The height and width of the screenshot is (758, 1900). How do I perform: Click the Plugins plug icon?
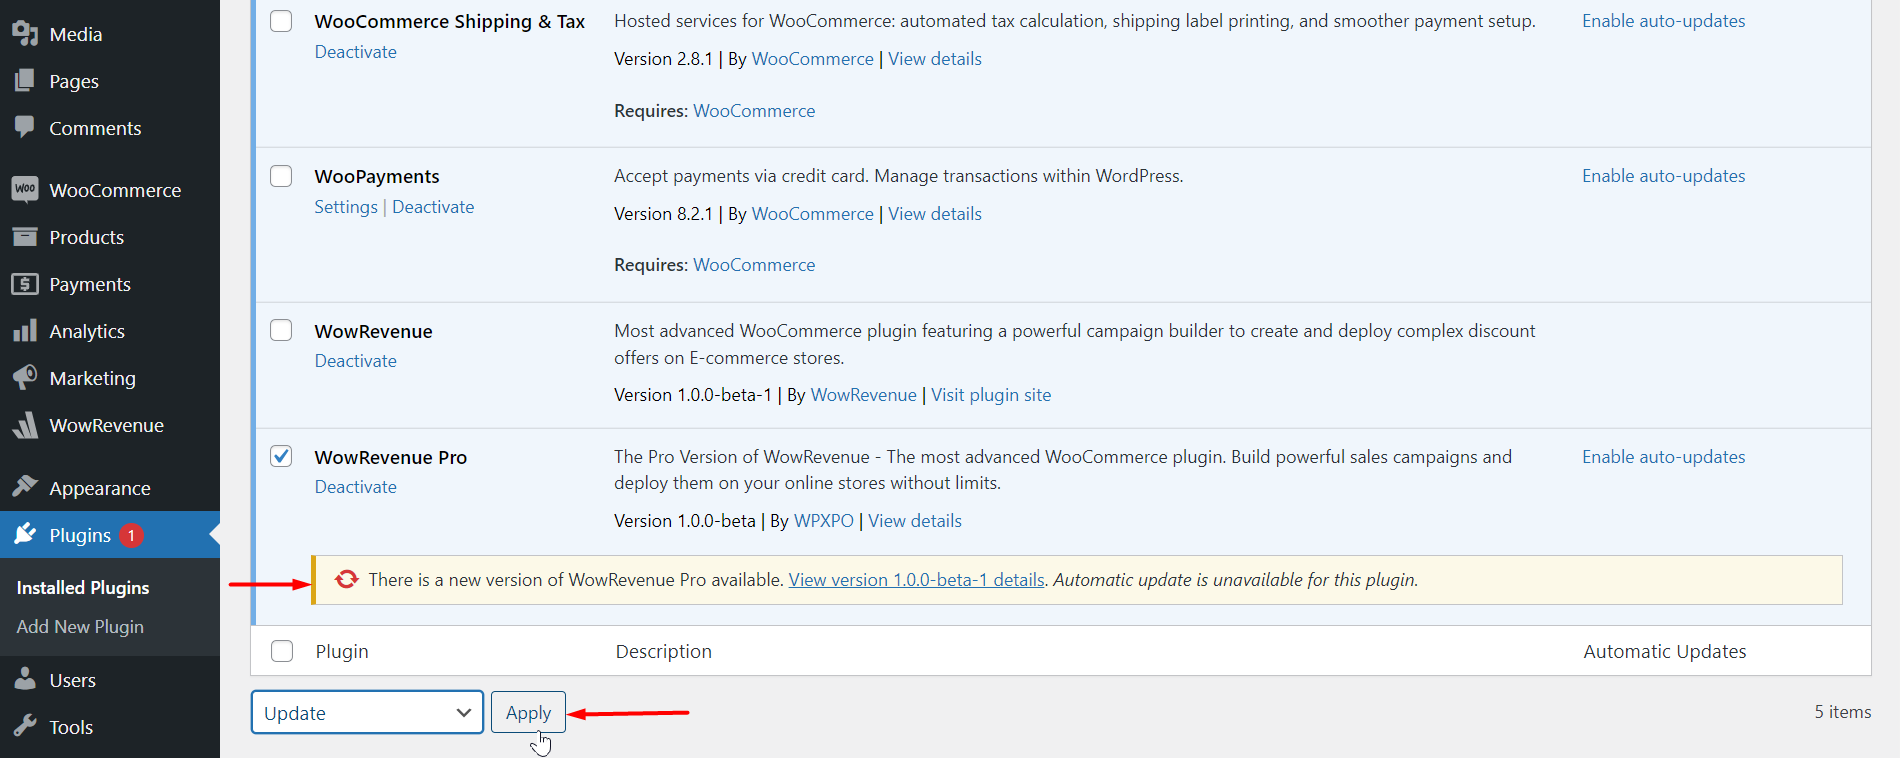coord(25,534)
